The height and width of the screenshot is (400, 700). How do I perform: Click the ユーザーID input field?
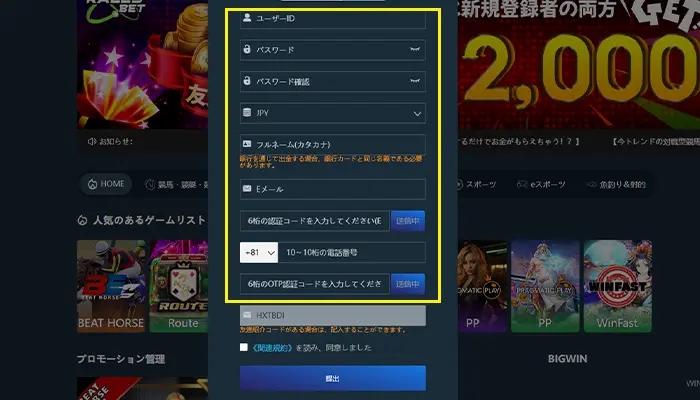(333, 19)
